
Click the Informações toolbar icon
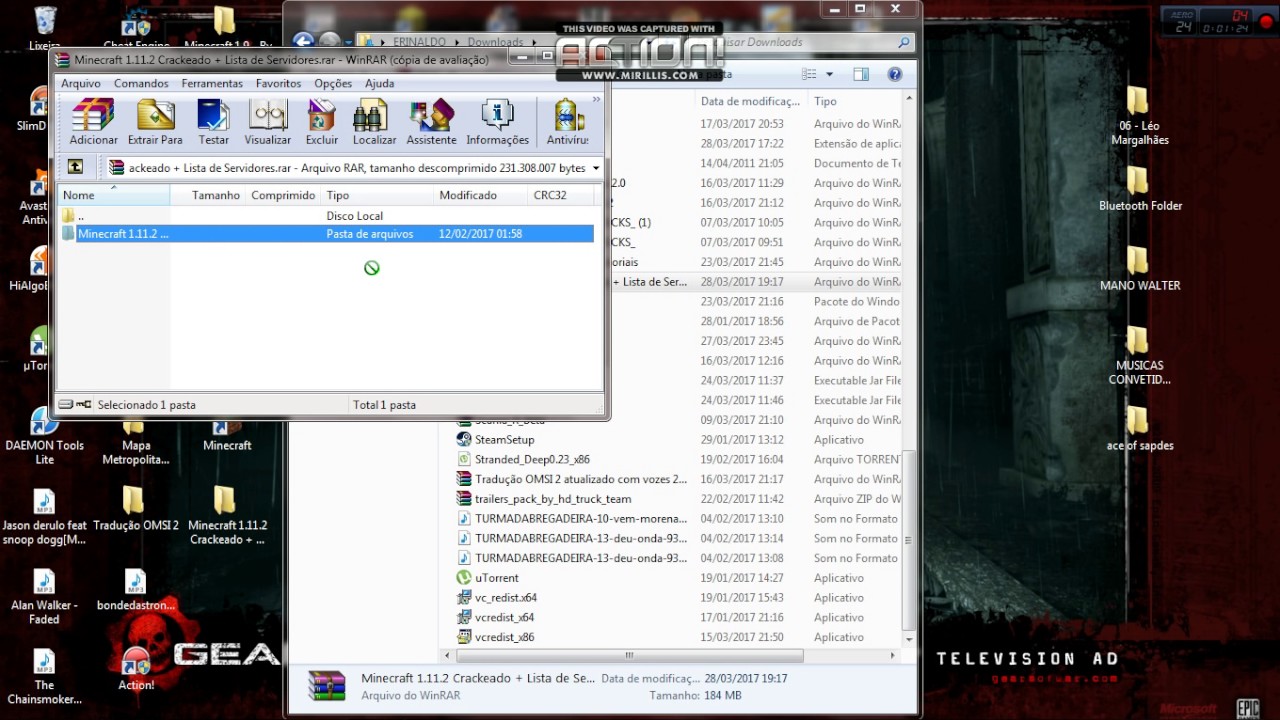pos(497,122)
